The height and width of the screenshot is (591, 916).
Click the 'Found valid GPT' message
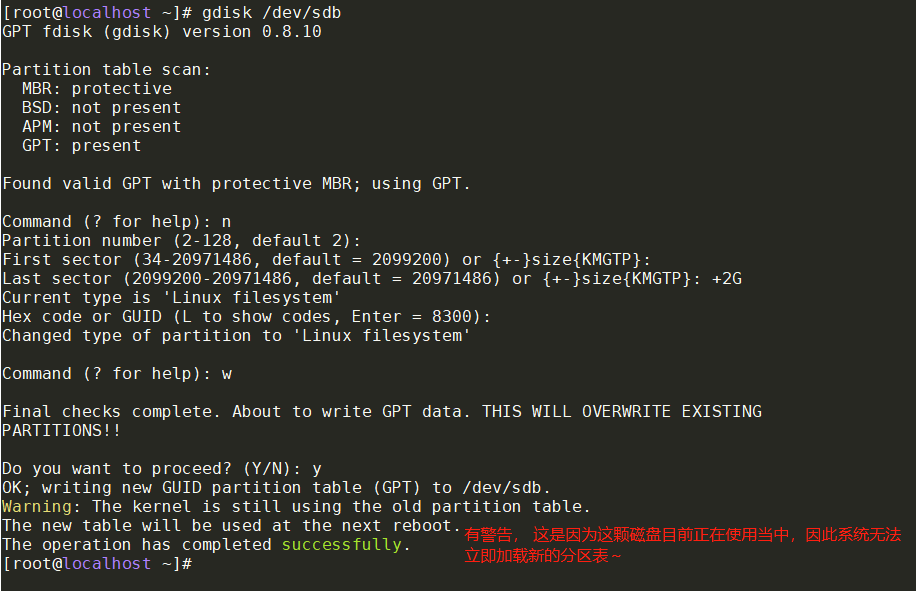point(236,184)
